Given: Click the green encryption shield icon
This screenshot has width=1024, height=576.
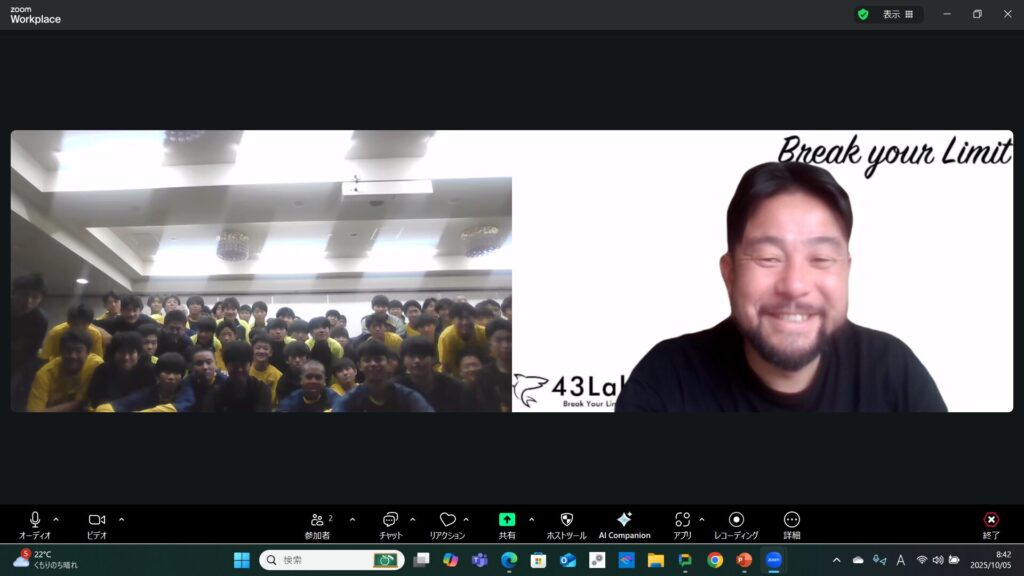Looking at the screenshot, I should [x=863, y=14].
